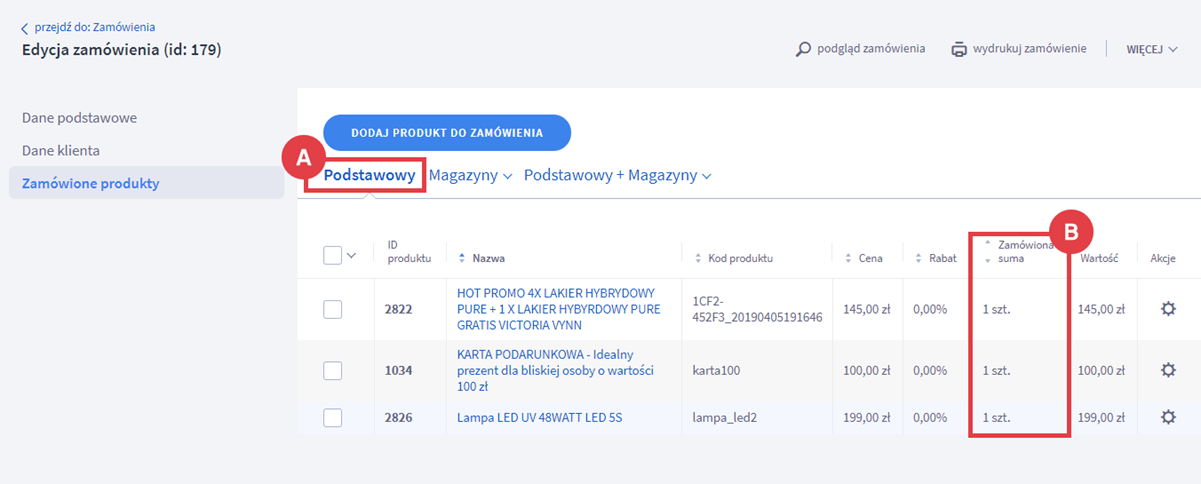Switch to the Podstawowy tab
Image resolution: width=1201 pixels, height=484 pixels.
pos(369,176)
